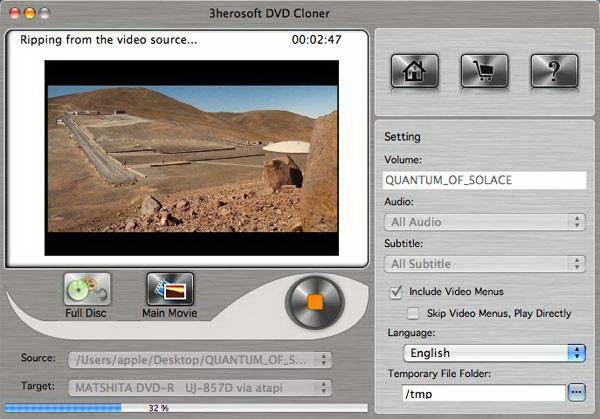Click the 'Temporary File Folder:' label

click(439, 373)
